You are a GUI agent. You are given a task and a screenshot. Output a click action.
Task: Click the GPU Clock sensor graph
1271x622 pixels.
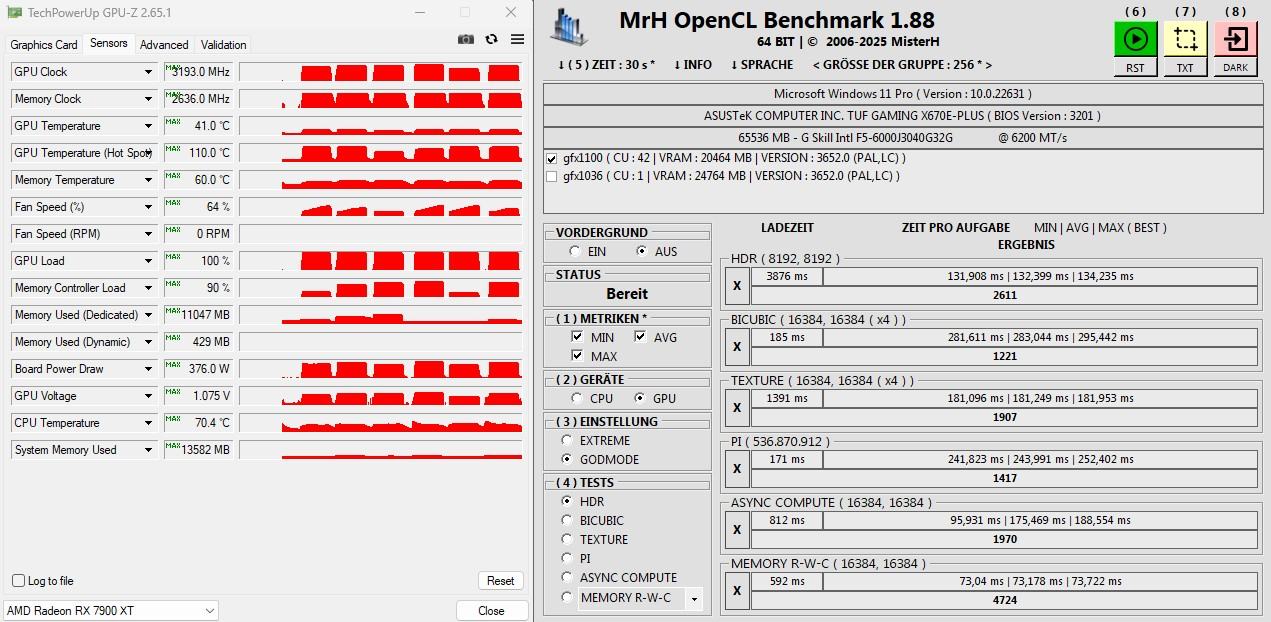click(380, 72)
